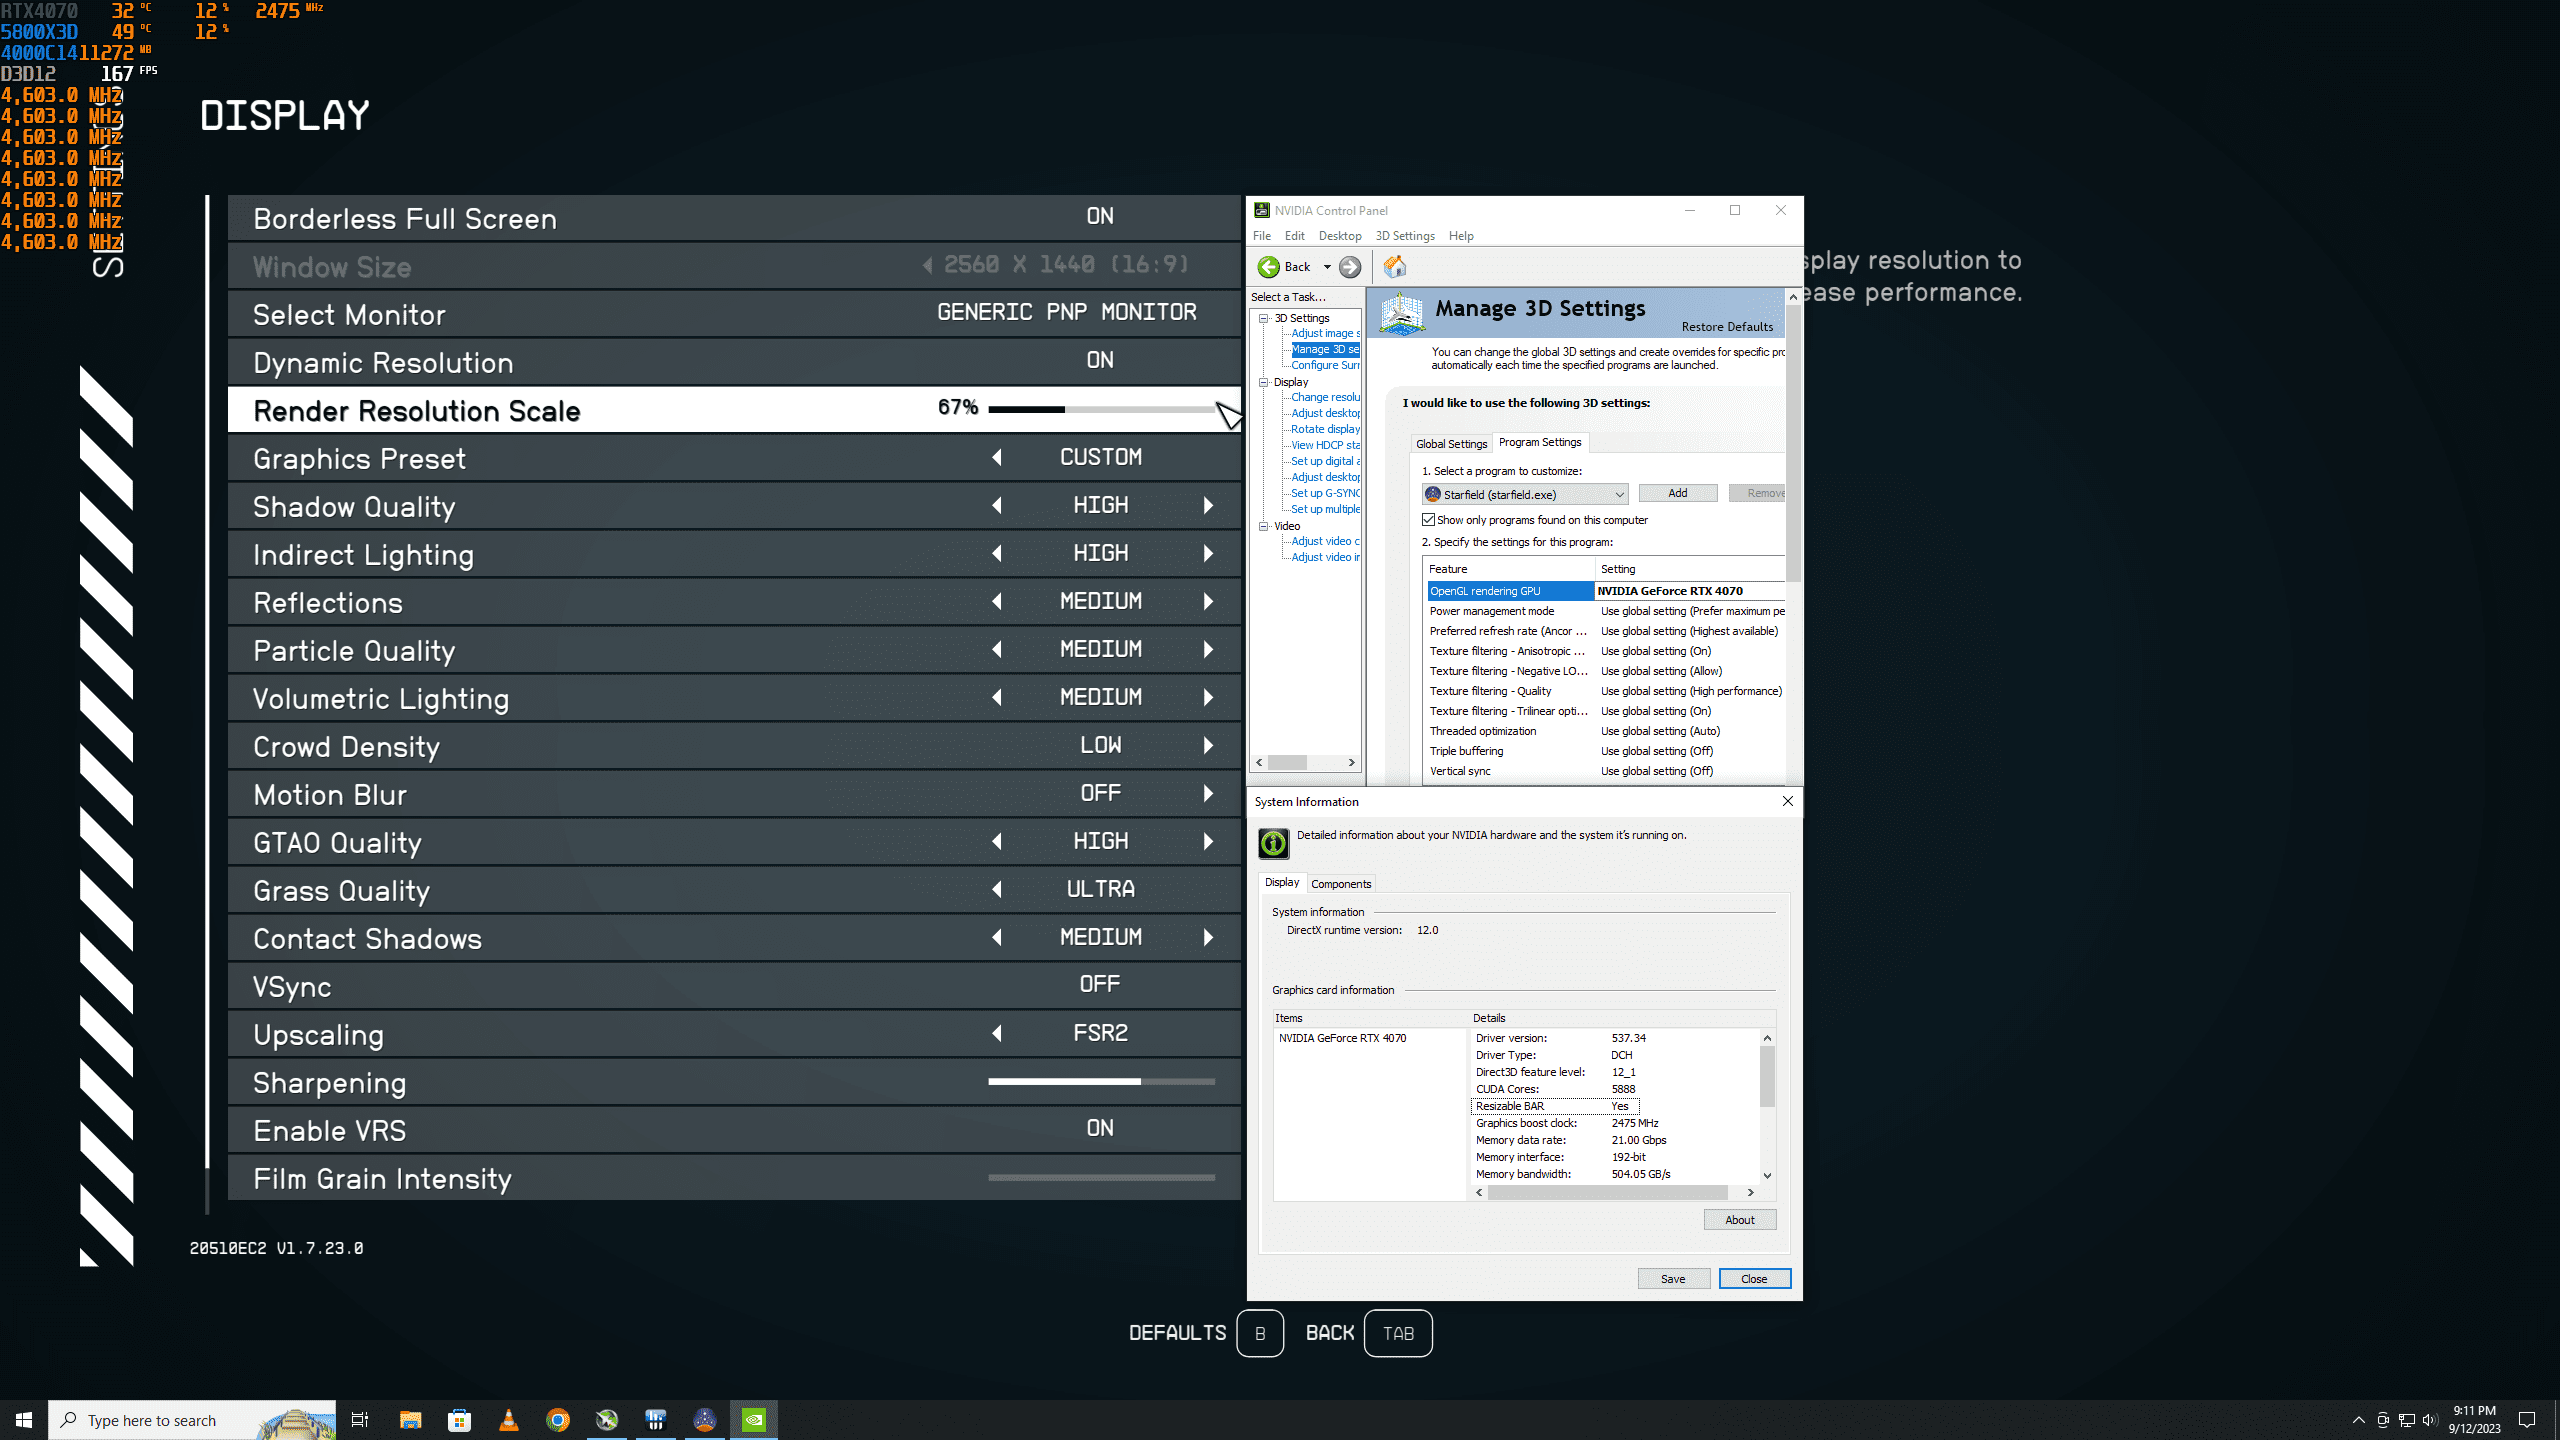2560x1440 pixels.
Task: Change Upscaling with left arrow
Action: (997, 1034)
